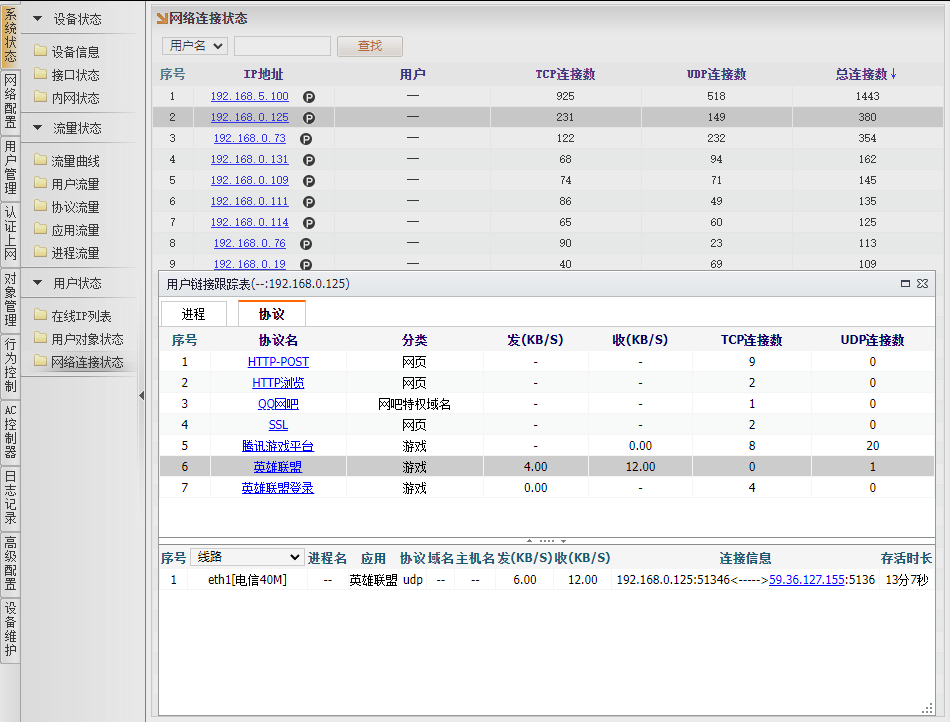
Task: Maximize the 用户链接跟踪表 panel
Action: [x=906, y=284]
